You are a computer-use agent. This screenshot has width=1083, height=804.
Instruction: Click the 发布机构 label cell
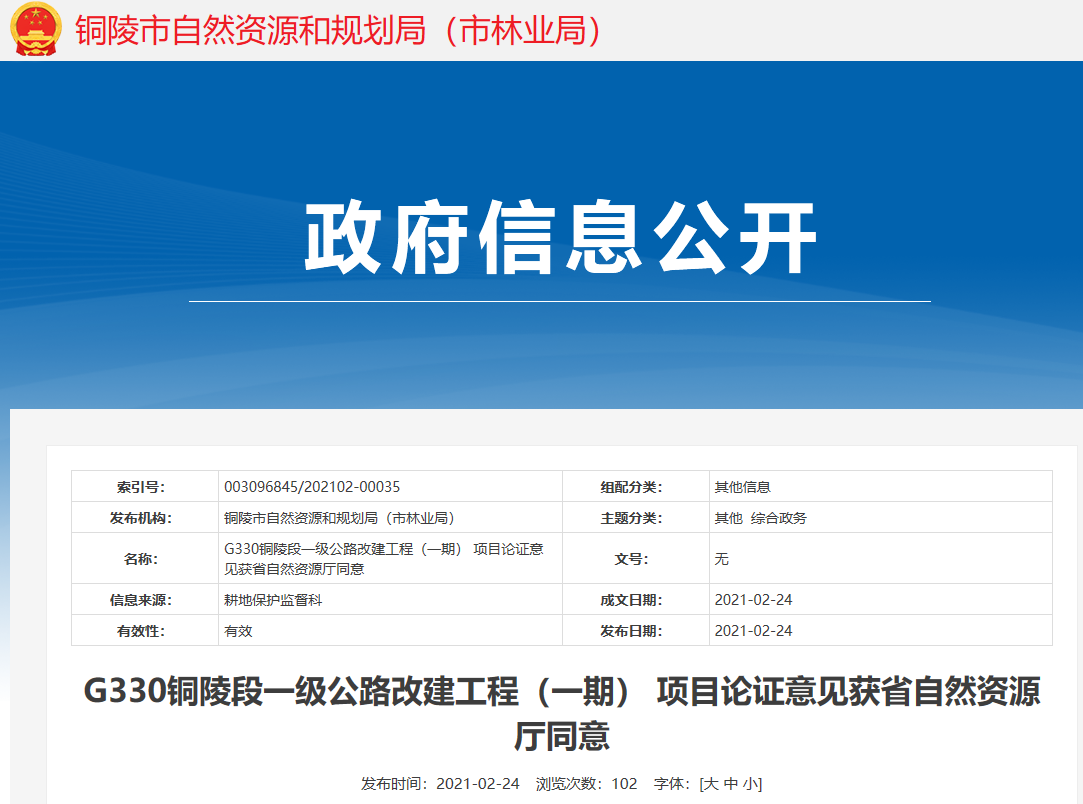145,518
